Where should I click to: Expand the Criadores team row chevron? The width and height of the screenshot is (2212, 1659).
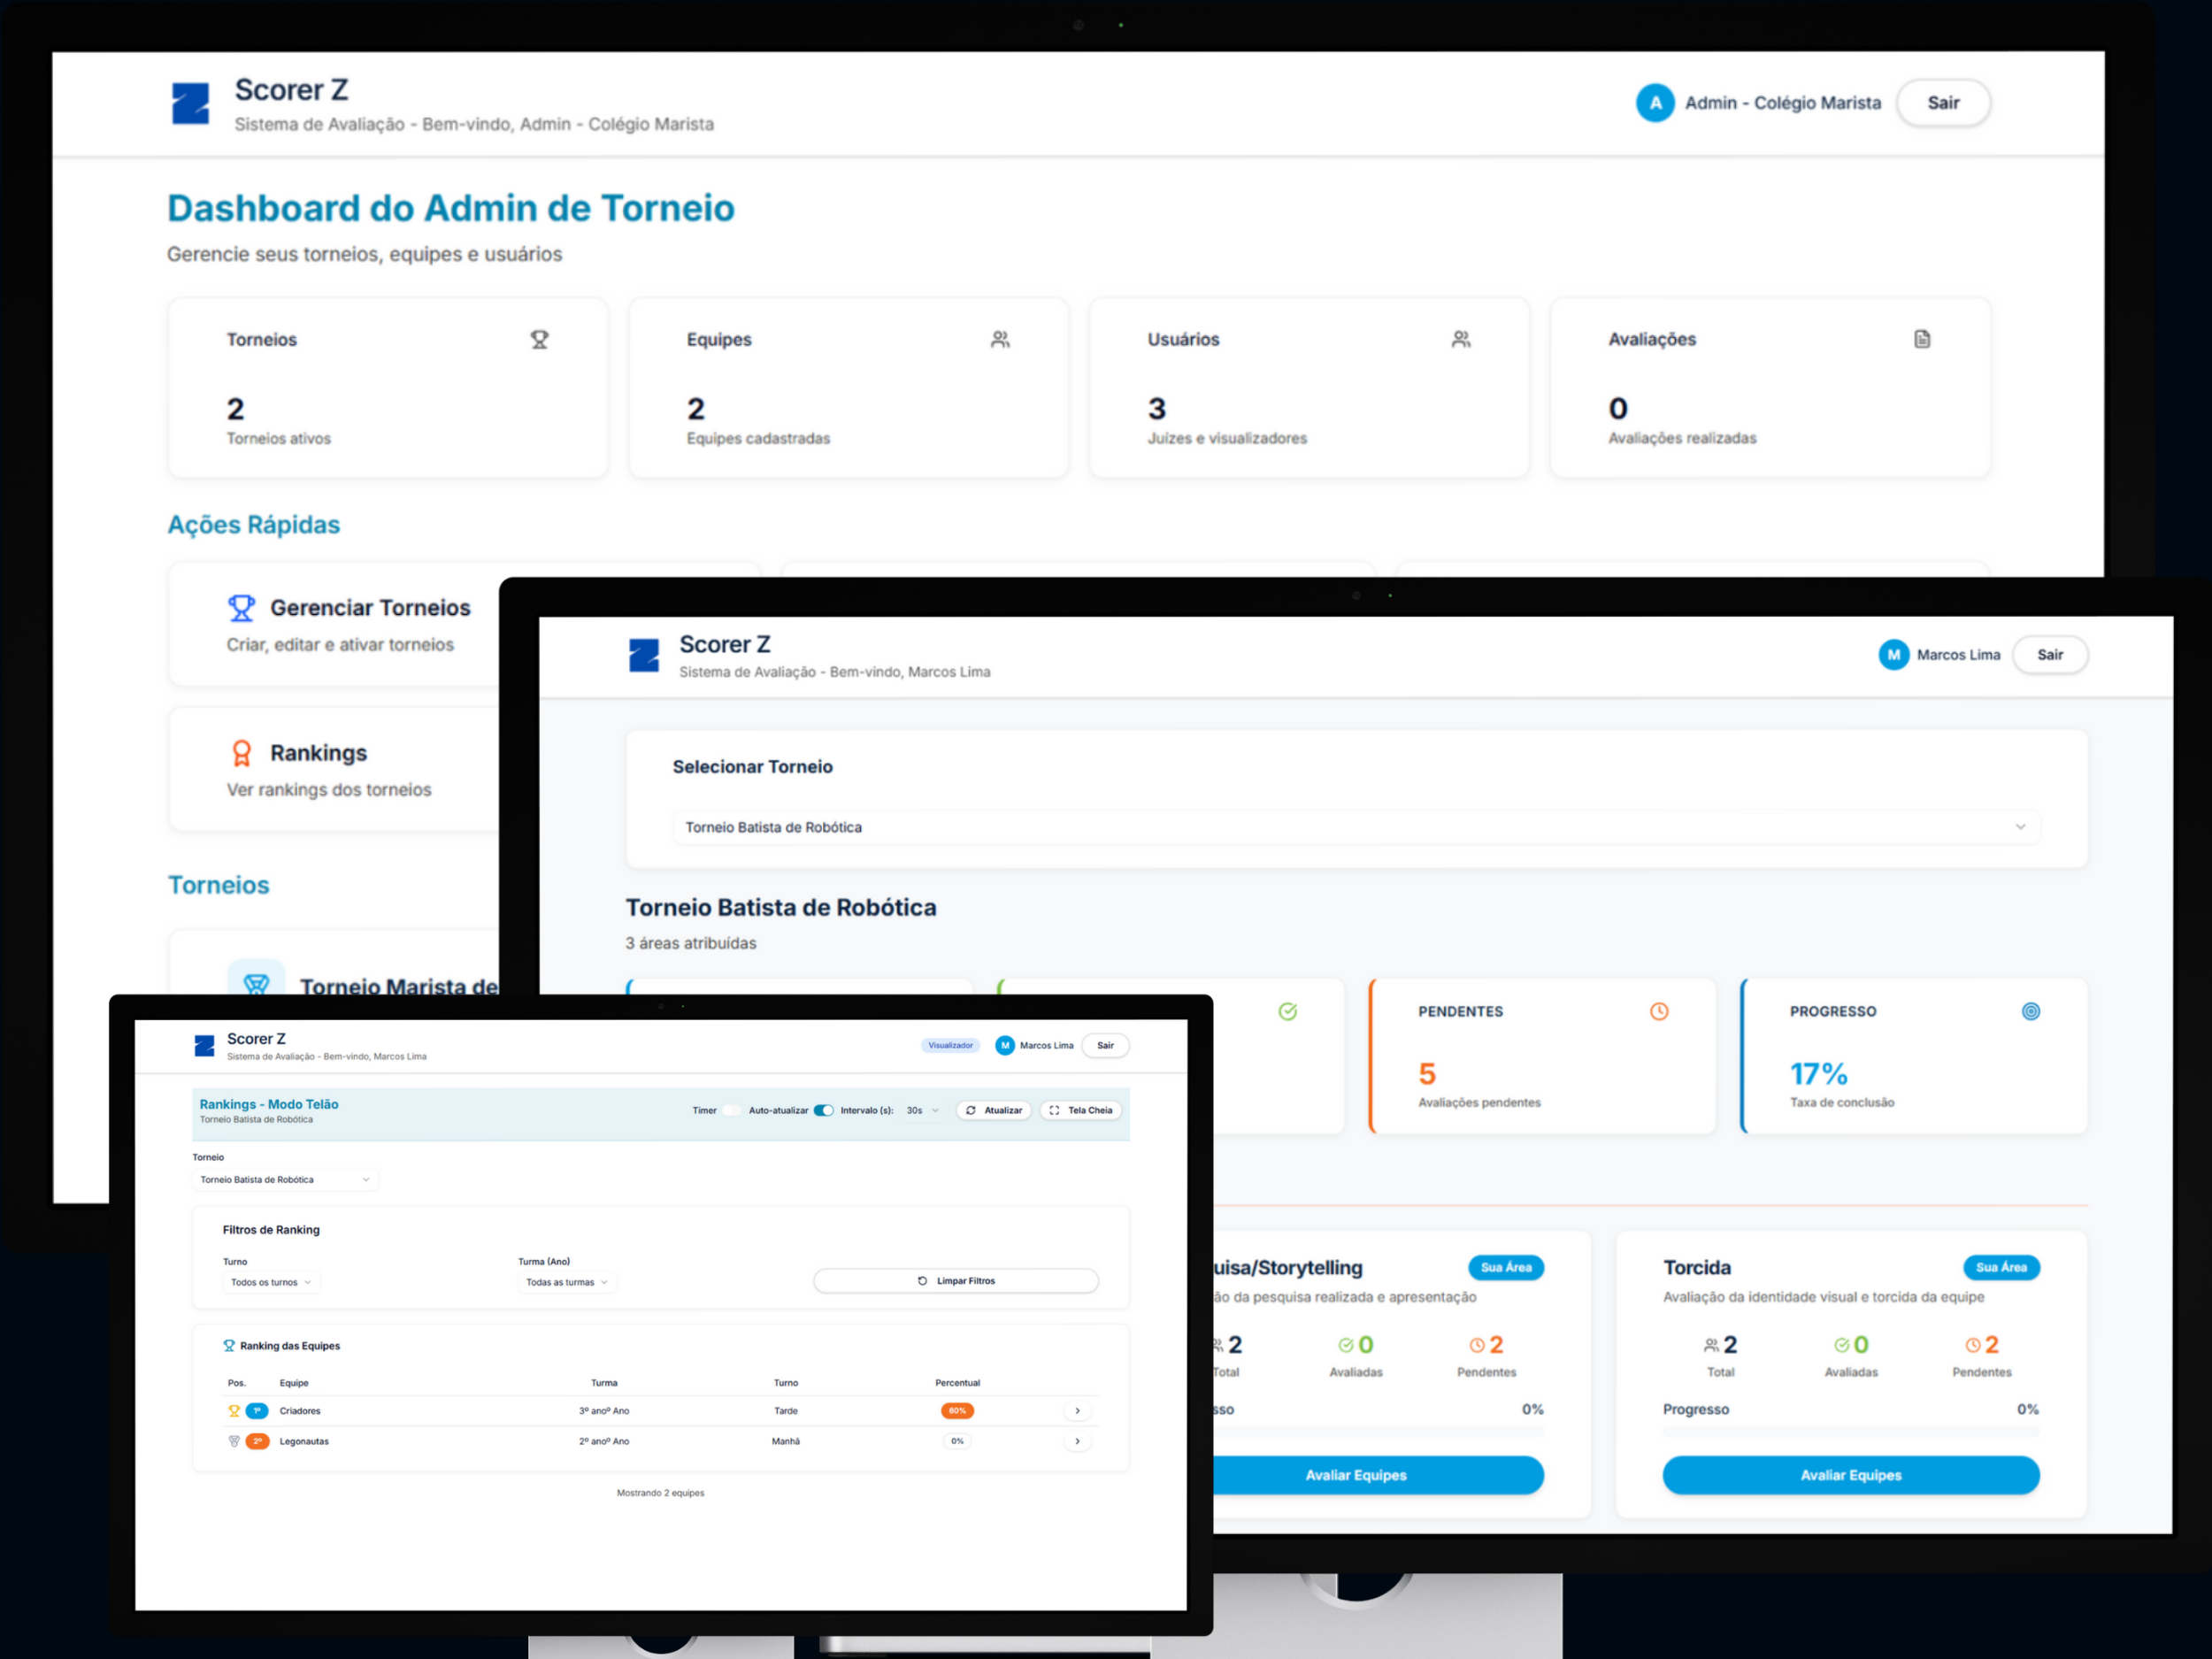point(1077,1411)
